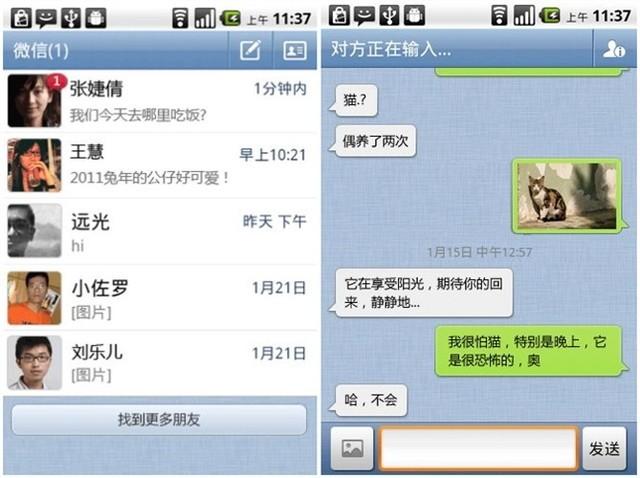Tap the Wi-Fi icon in left status bar
This screenshot has width=640, height=478.
180,18
